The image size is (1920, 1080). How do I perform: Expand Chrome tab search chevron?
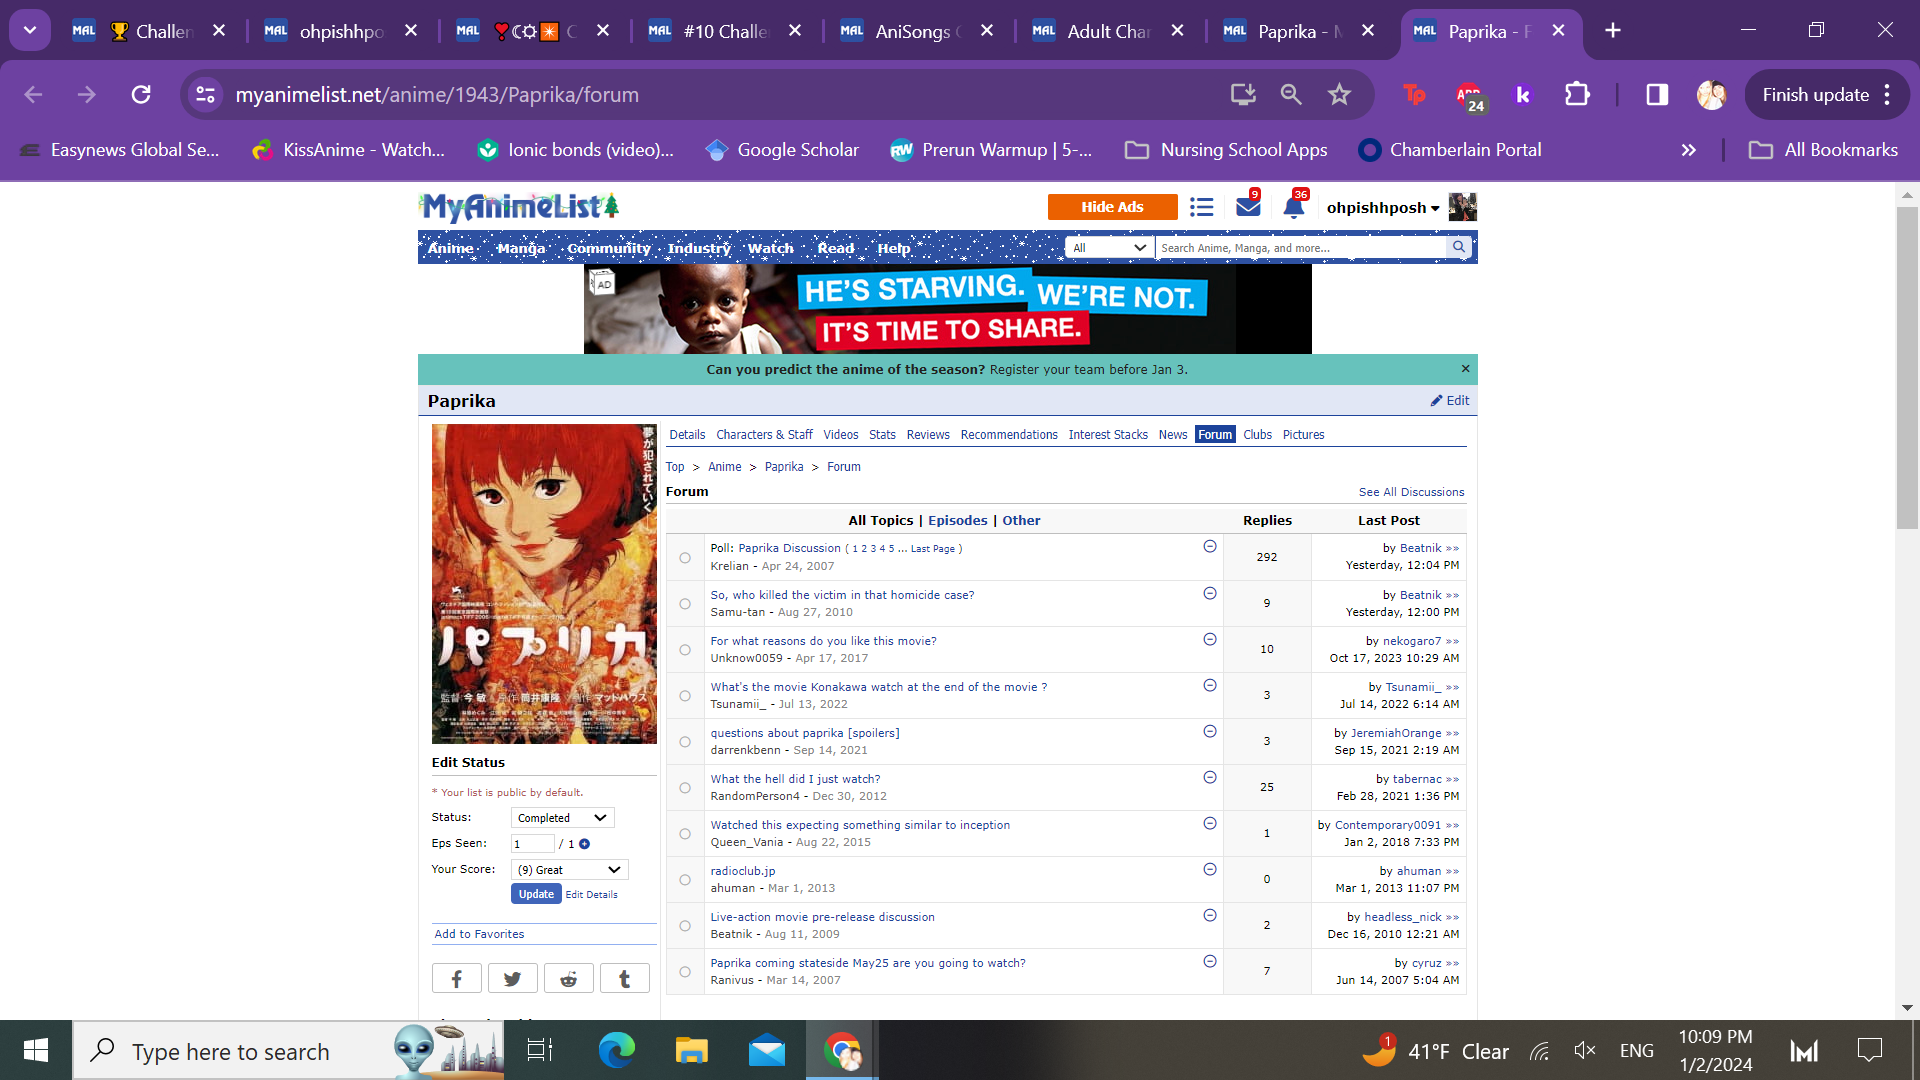30,30
